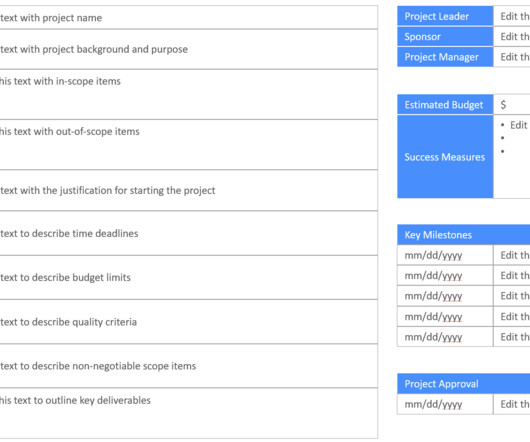Click the Key Milestones table header

[464, 235]
